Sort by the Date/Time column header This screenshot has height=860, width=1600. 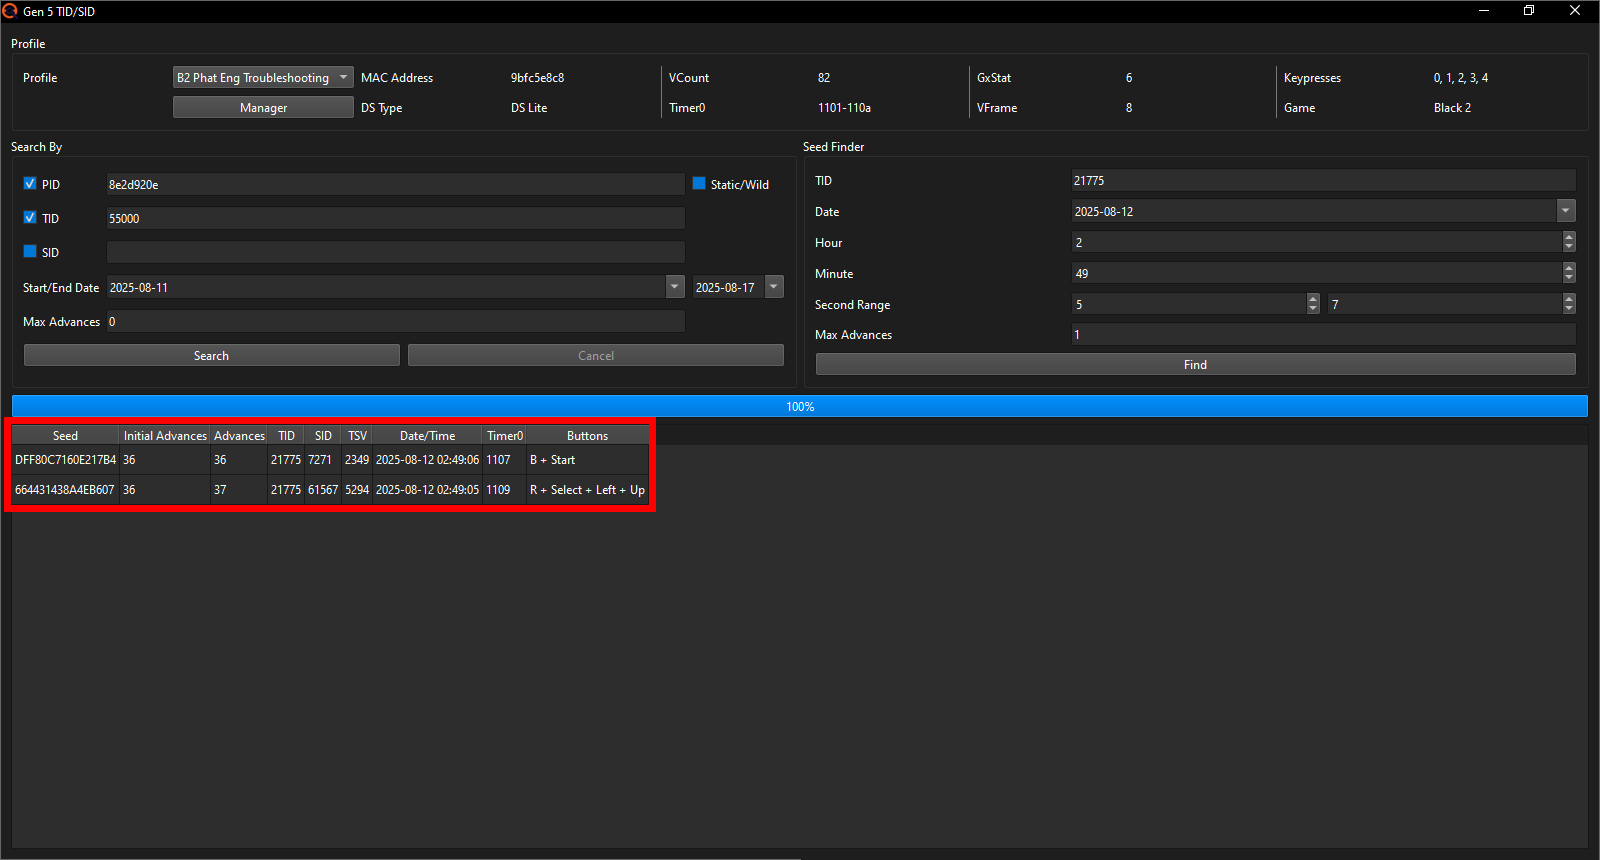[427, 436]
